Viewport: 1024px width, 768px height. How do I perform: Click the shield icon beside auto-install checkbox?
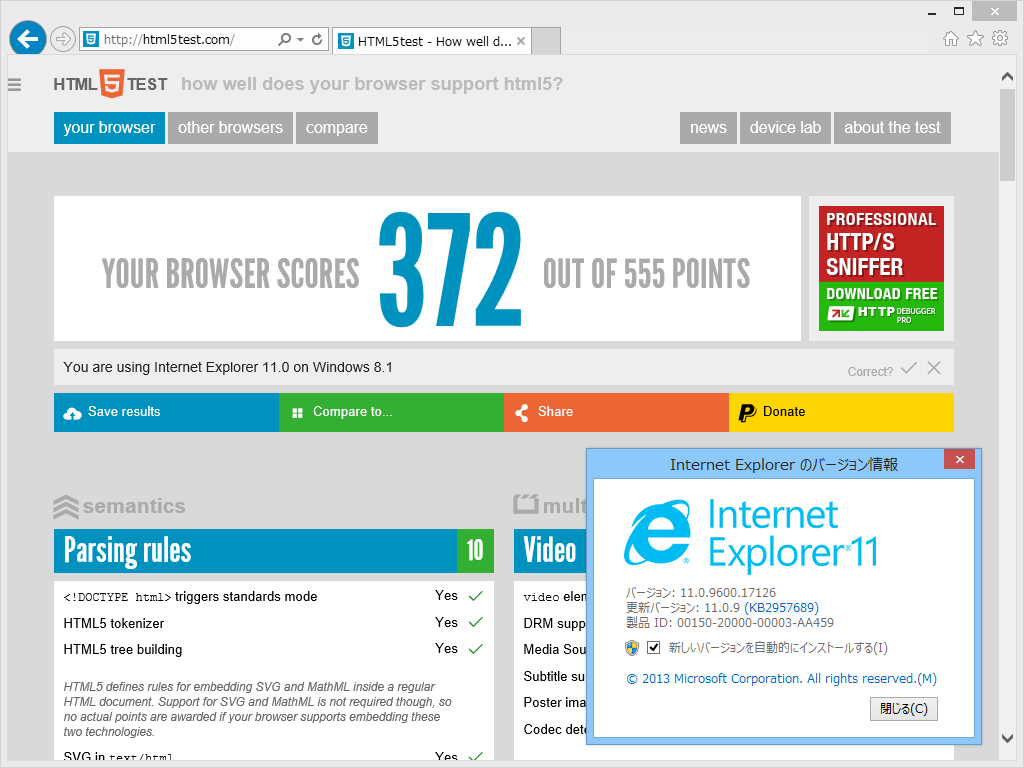click(x=632, y=648)
